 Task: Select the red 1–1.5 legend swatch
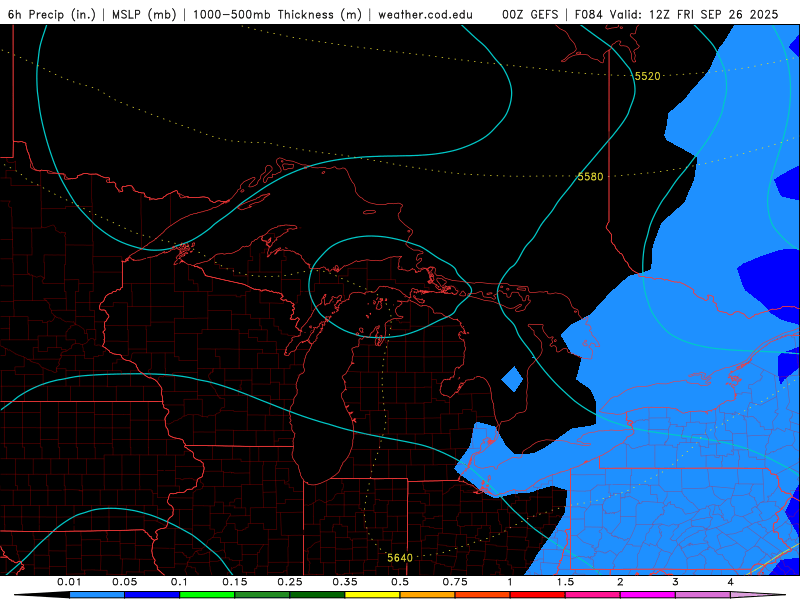coord(538,595)
